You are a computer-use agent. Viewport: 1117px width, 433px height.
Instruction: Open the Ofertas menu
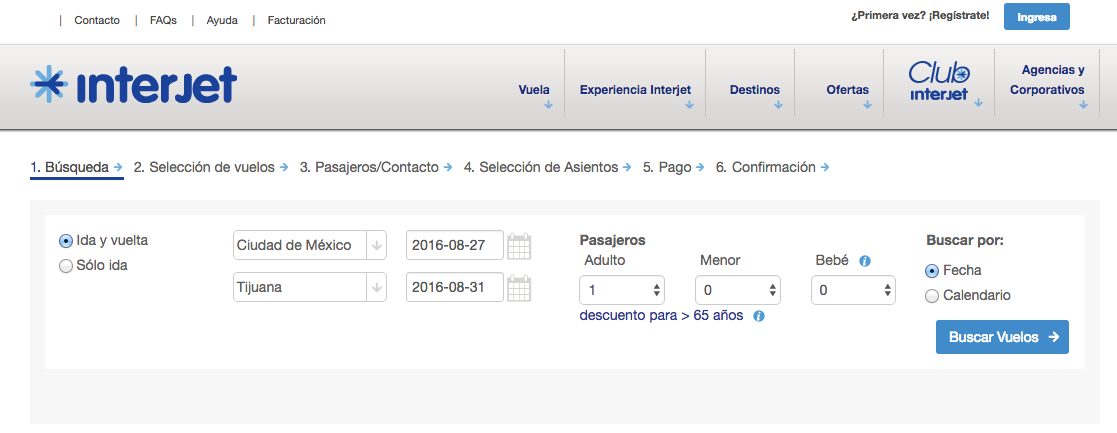point(848,90)
